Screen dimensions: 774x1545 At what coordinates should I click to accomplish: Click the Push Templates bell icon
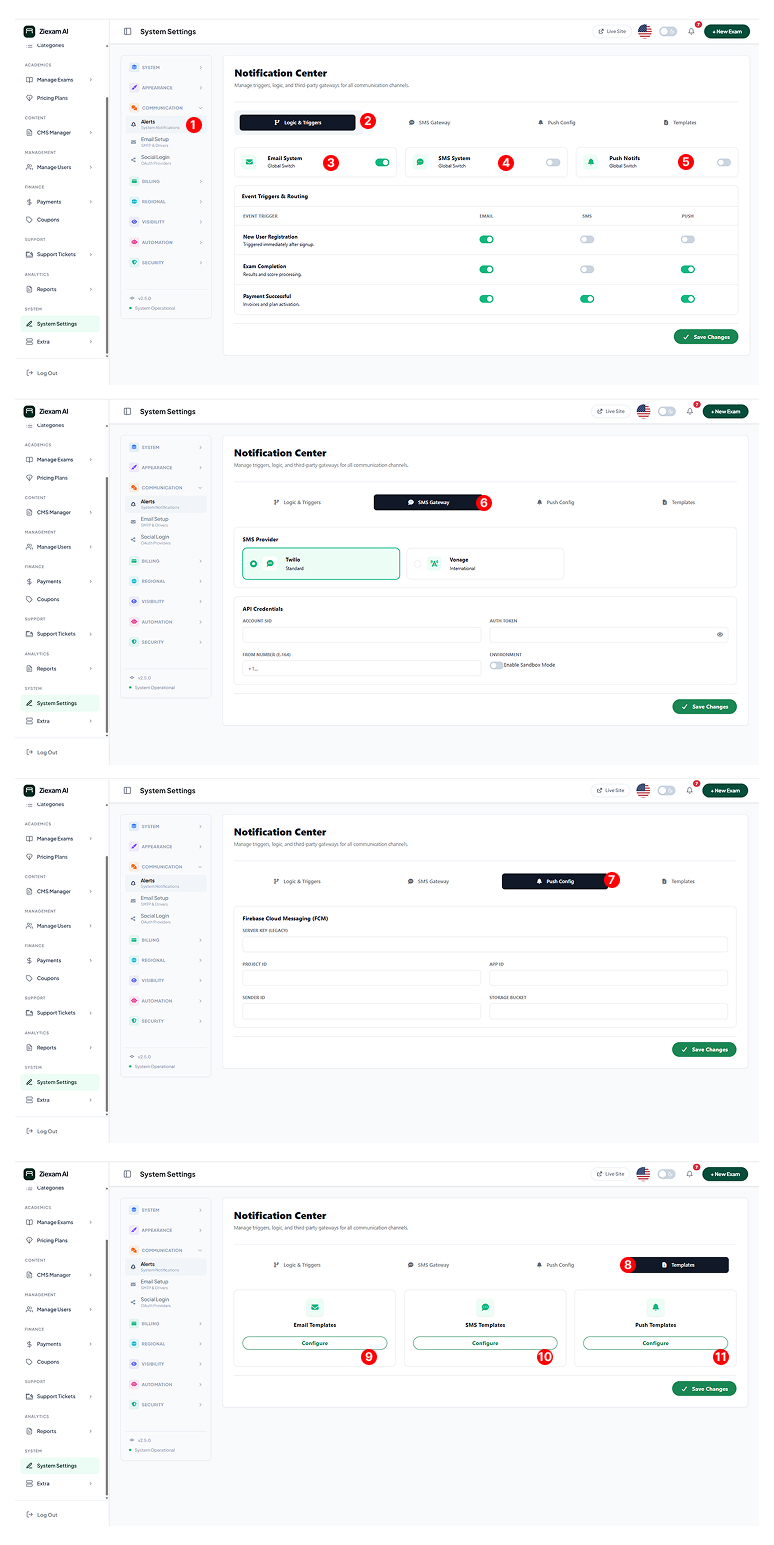[x=656, y=1307]
